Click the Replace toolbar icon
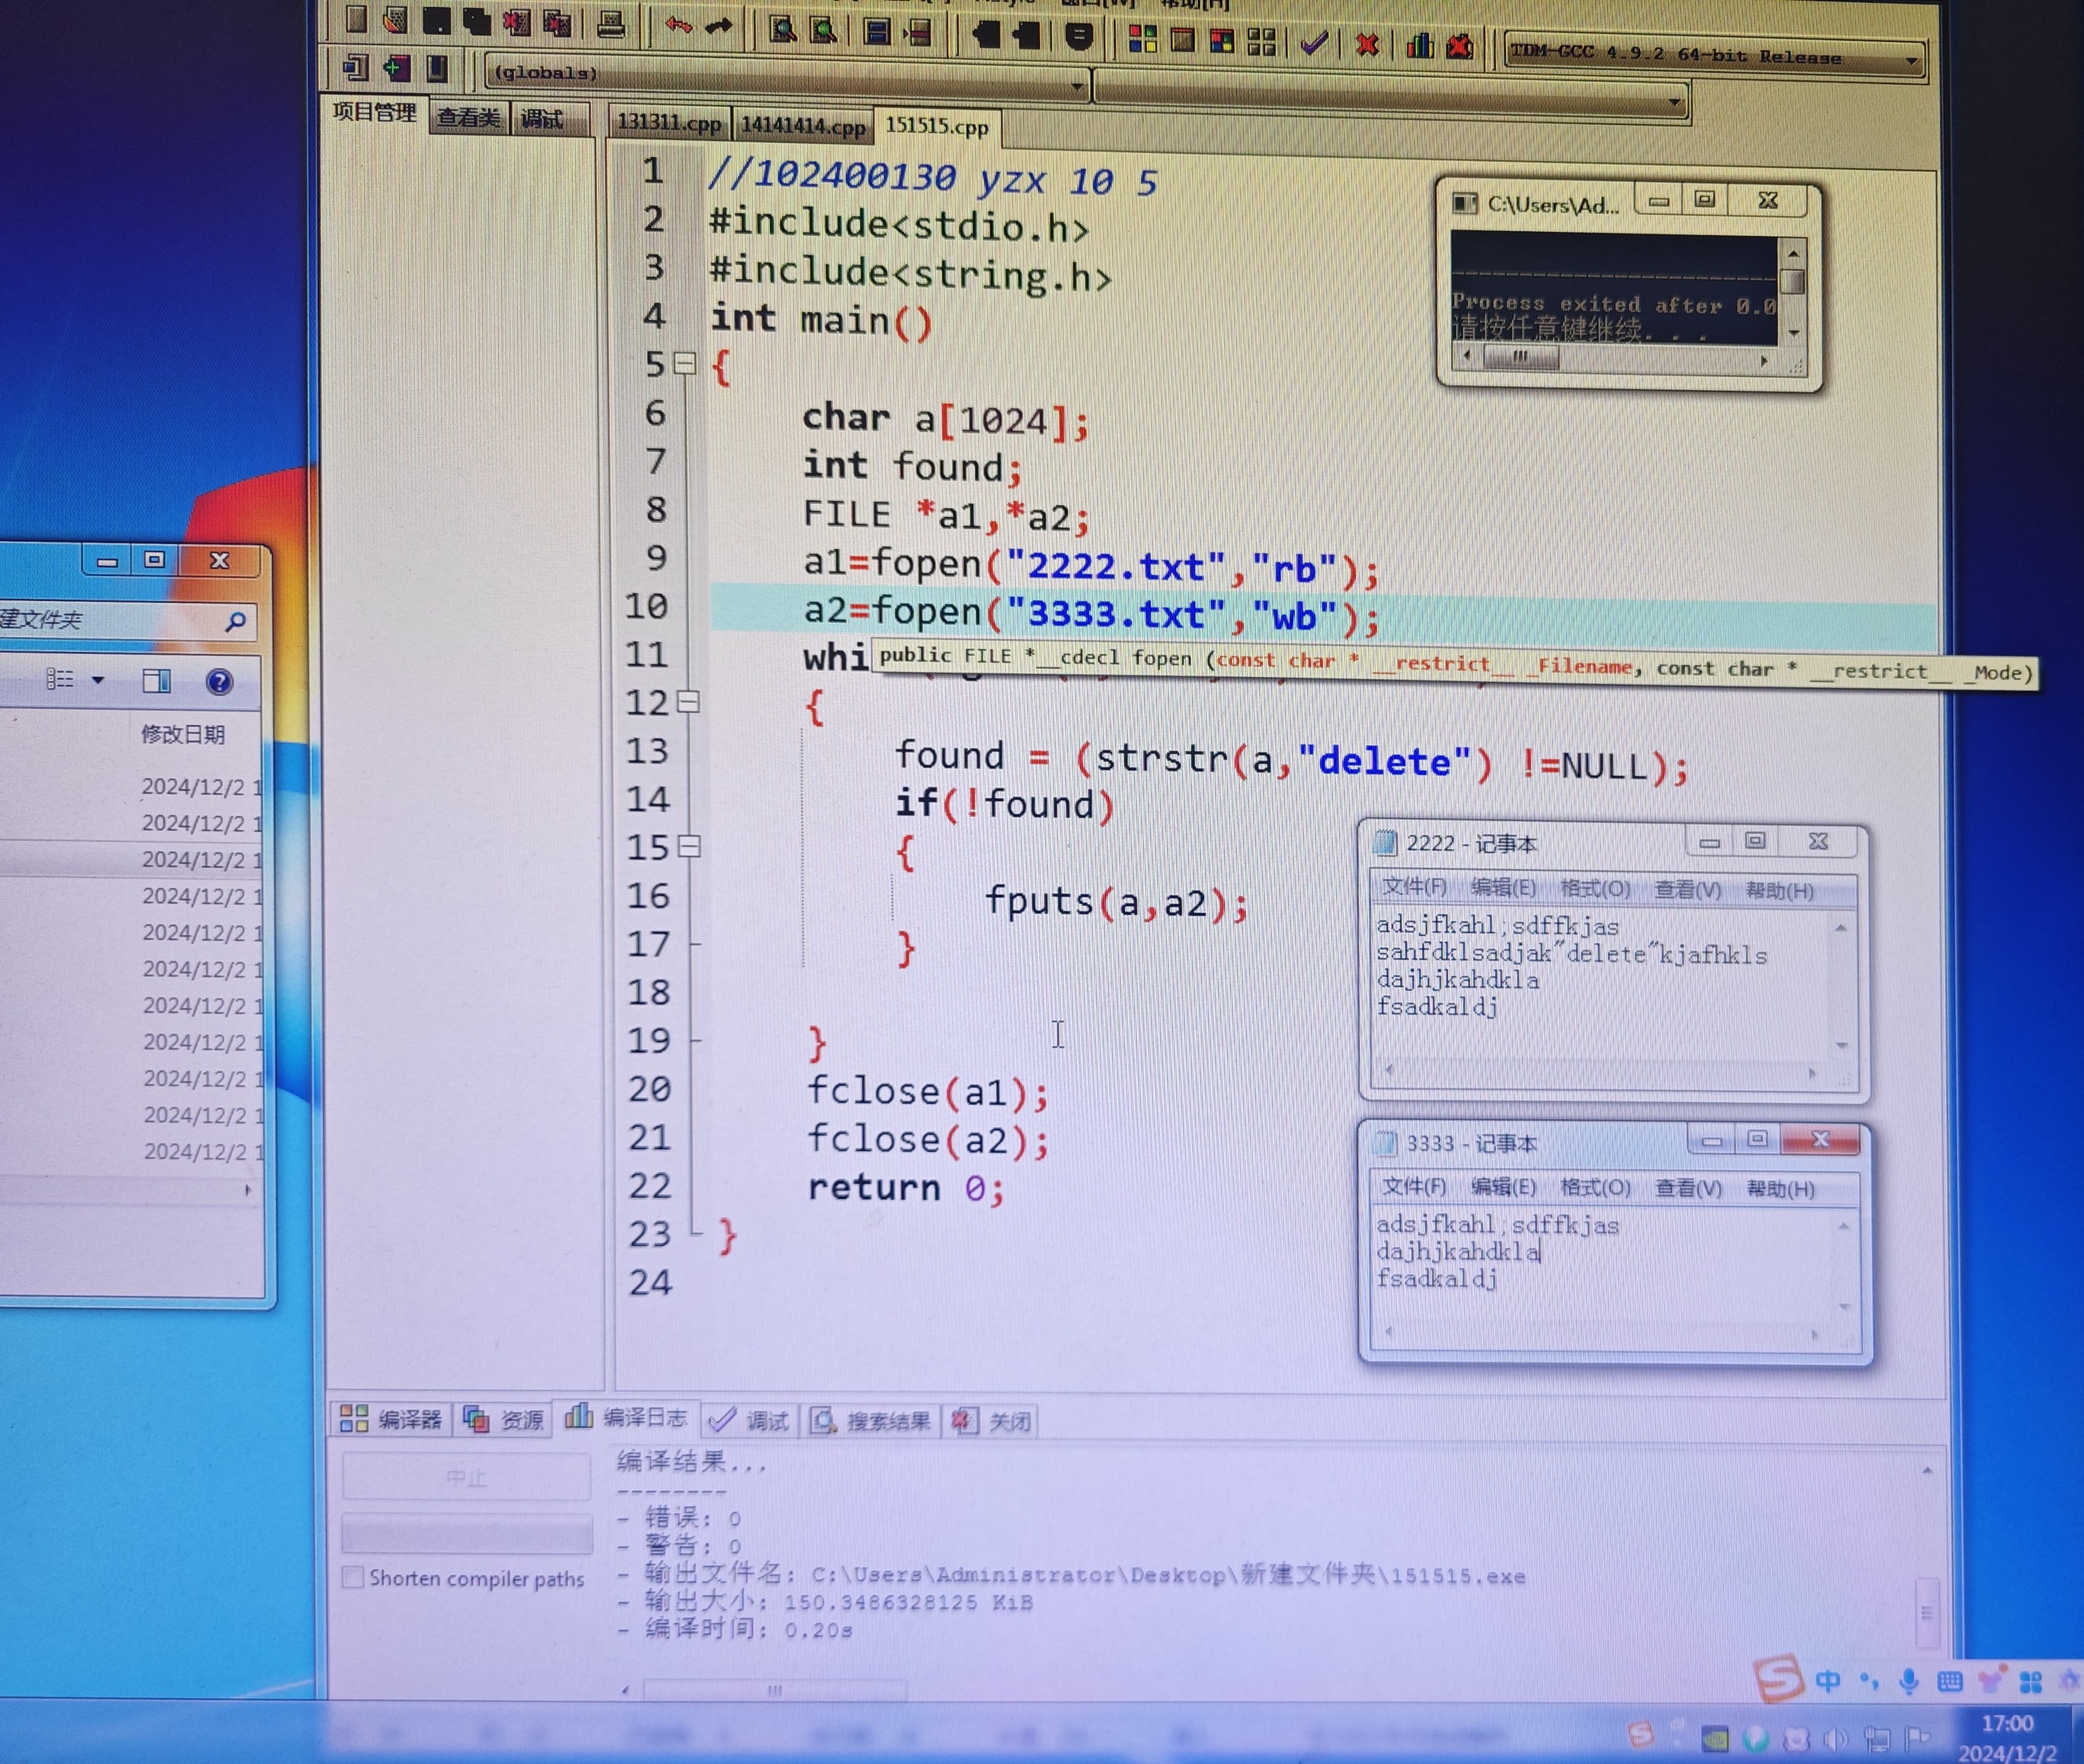This screenshot has width=2084, height=1764. 823,31
